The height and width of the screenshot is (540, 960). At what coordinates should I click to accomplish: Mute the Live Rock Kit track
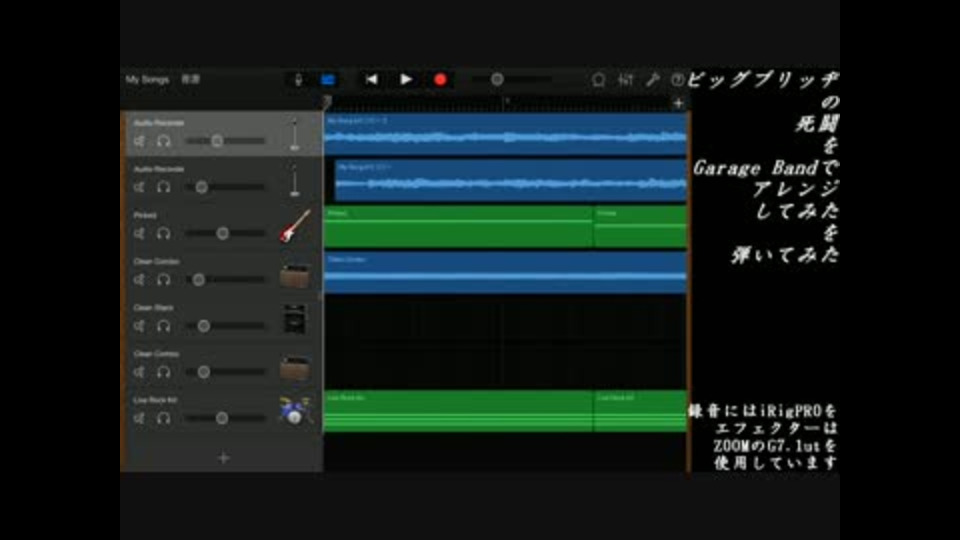click(140, 418)
